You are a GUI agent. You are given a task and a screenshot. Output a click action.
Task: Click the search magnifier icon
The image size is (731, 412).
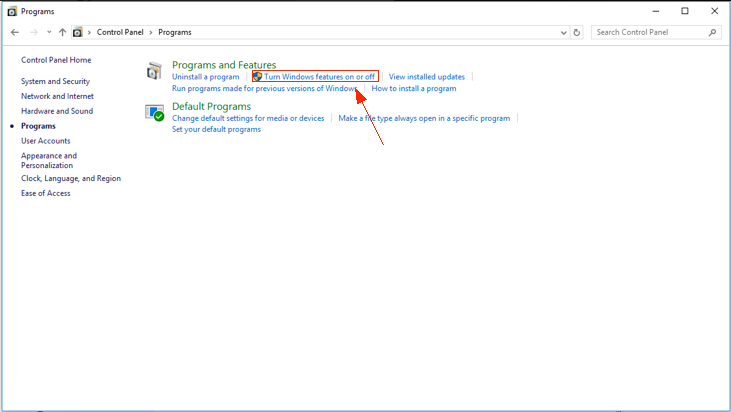pos(713,32)
